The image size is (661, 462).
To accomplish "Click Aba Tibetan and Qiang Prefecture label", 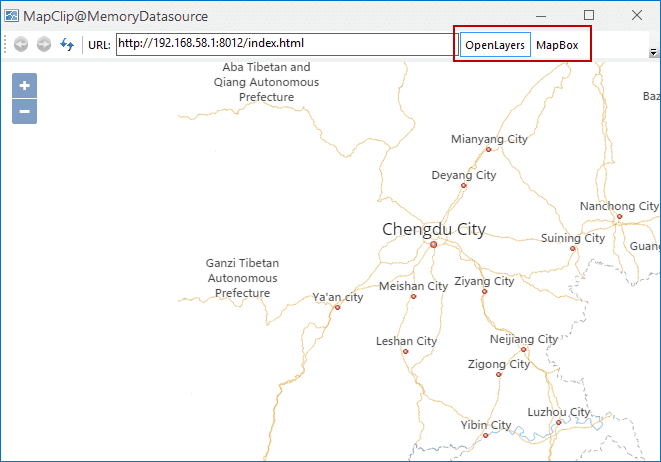I will point(266,82).
